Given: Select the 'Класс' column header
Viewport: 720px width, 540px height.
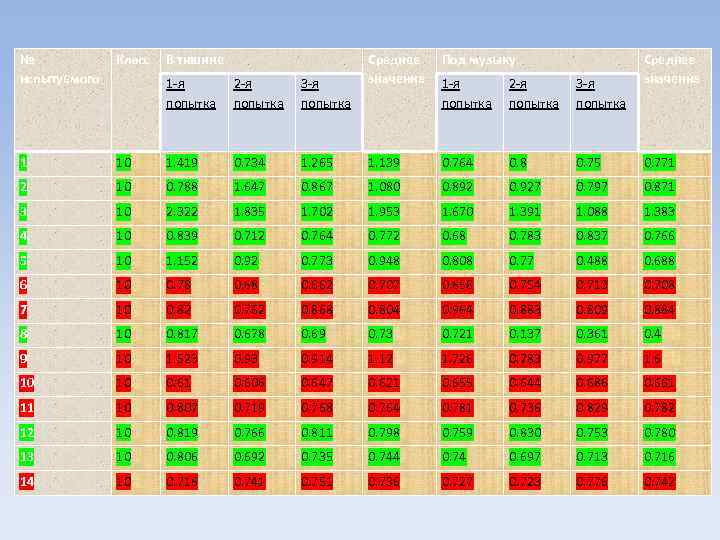Looking at the screenshot, I should (132, 60).
